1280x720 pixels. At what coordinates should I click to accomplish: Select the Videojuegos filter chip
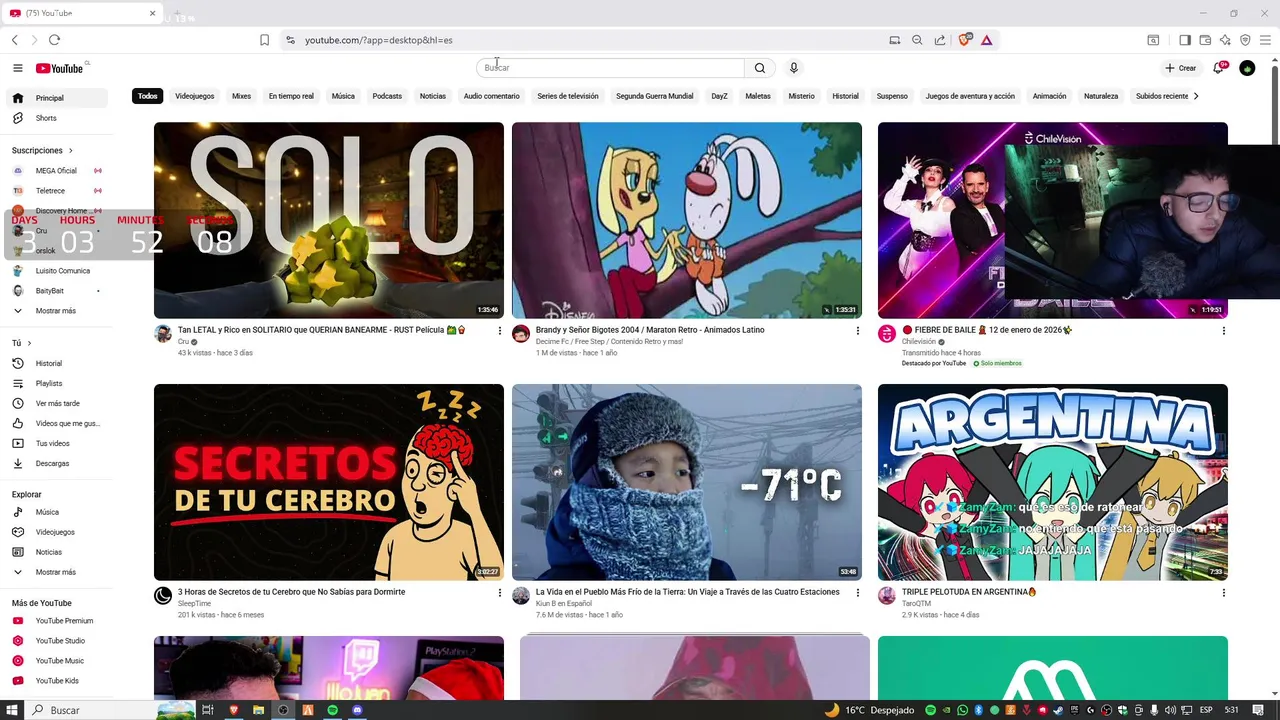pyautogui.click(x=195, y=96)
